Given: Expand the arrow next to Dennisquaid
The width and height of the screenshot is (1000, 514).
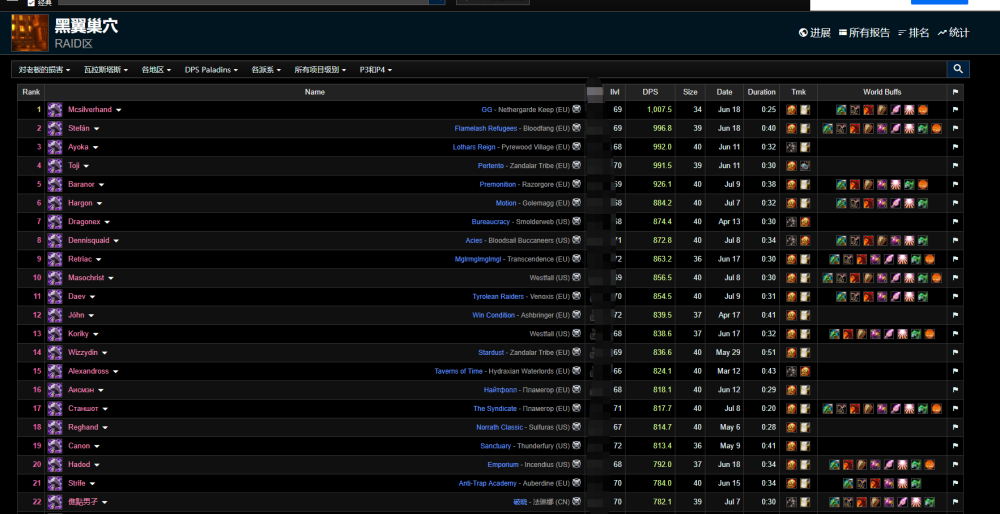Looking at the screenshot, I should (116, 241).
